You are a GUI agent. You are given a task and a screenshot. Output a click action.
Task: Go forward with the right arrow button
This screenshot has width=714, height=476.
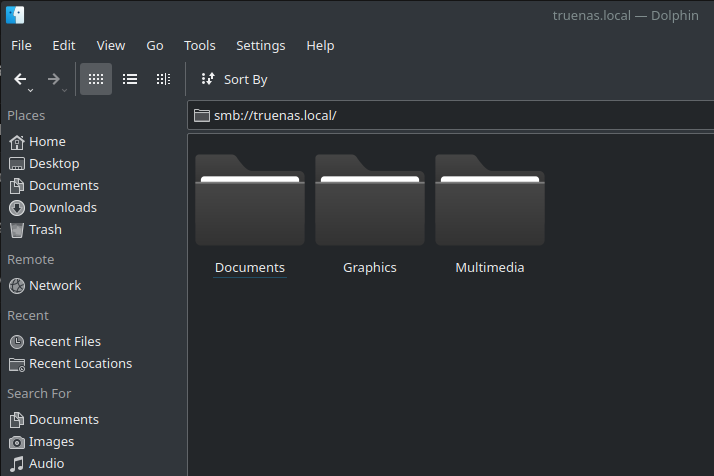[54, 79]
